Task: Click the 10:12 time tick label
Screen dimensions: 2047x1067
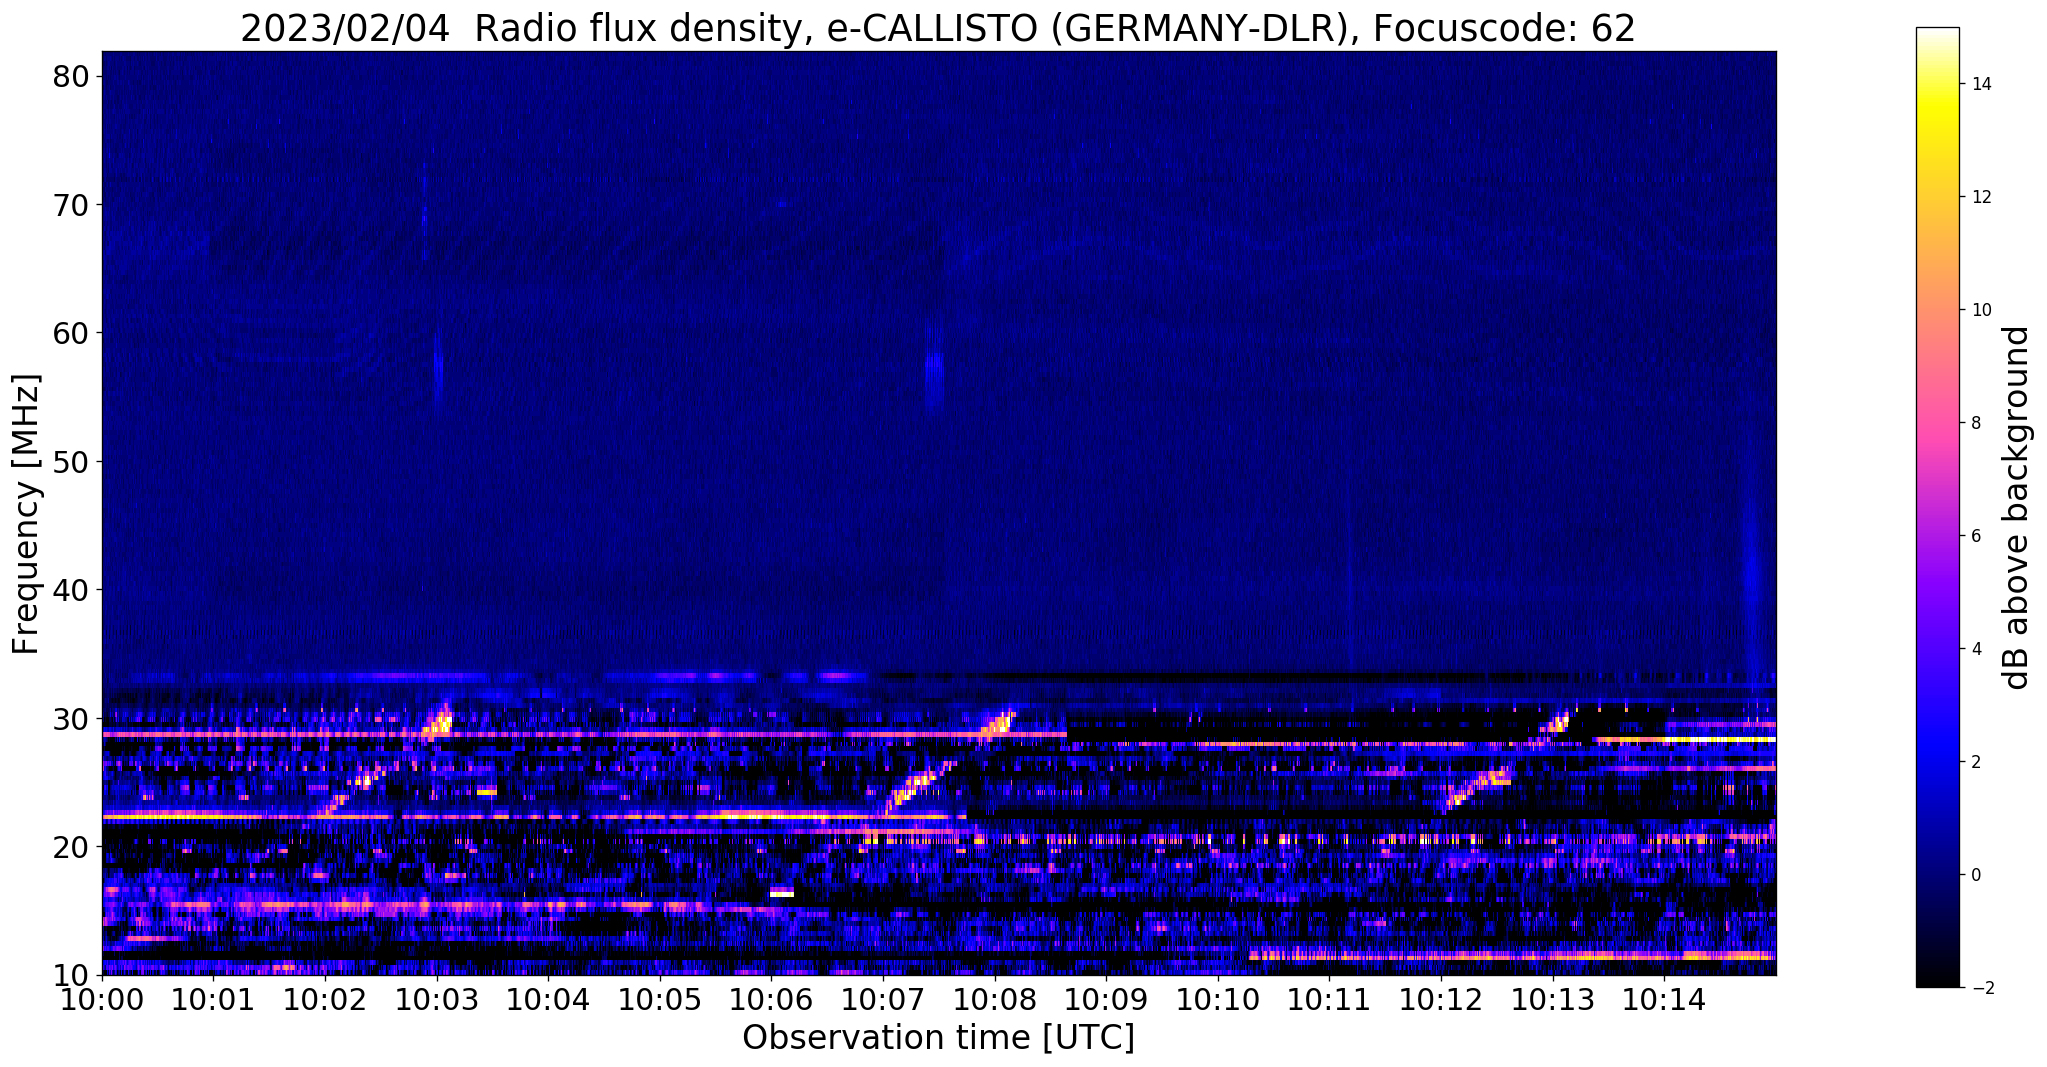Action: point(1441,999)
